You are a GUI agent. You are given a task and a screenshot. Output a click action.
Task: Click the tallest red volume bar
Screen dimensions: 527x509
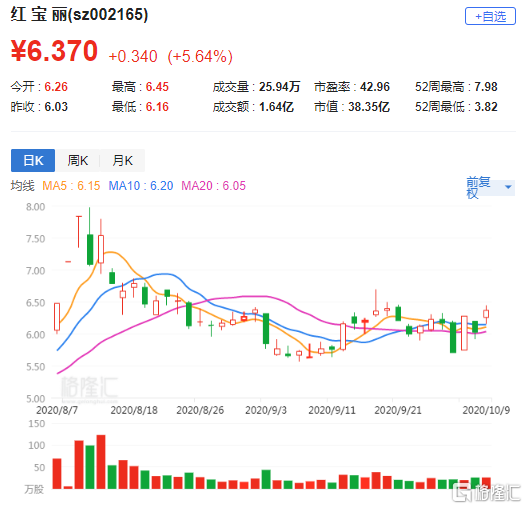[101, 462]
